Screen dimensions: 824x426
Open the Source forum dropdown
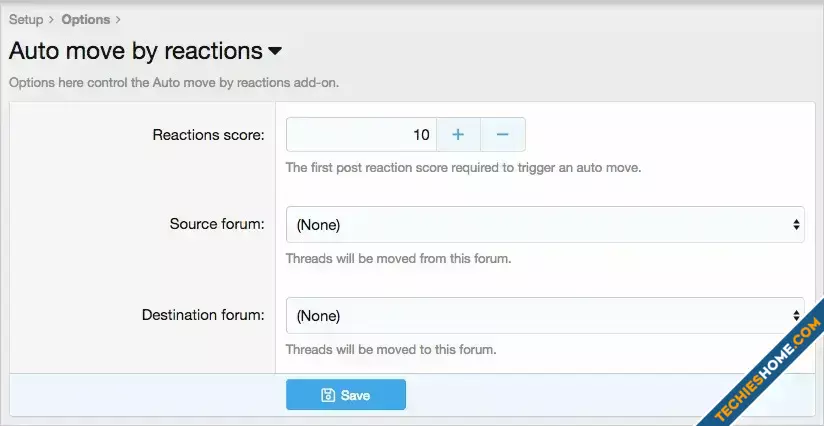pos(544,225)
